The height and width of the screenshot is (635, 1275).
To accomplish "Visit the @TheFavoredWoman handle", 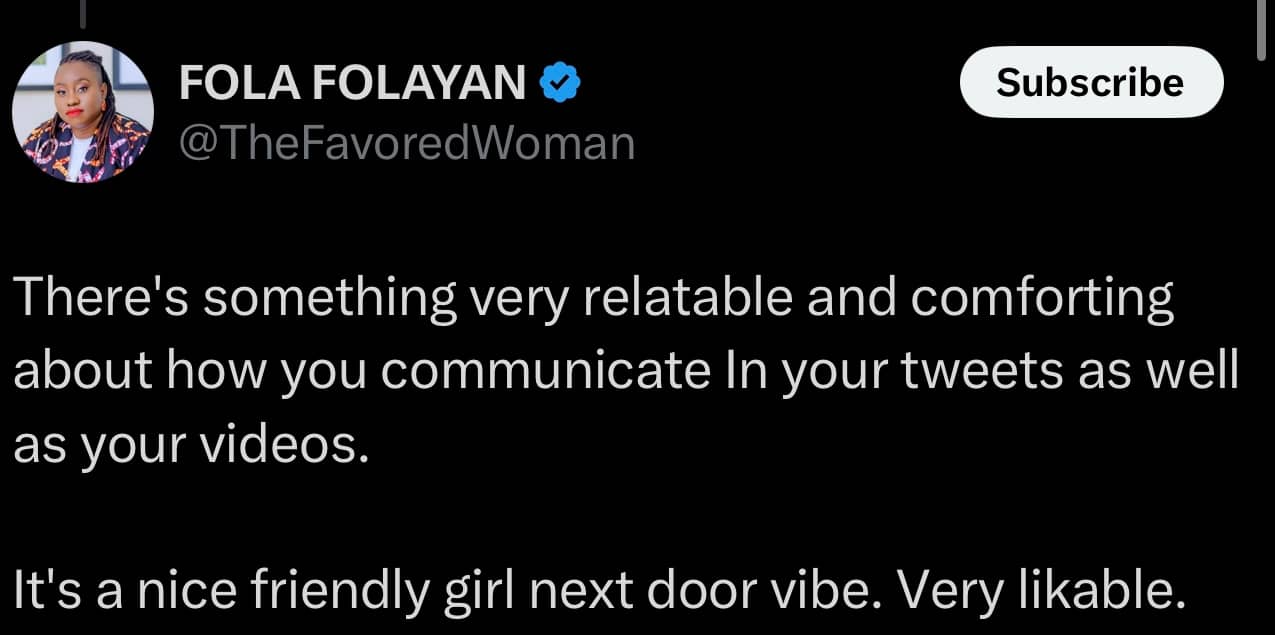I will [406, 144].
